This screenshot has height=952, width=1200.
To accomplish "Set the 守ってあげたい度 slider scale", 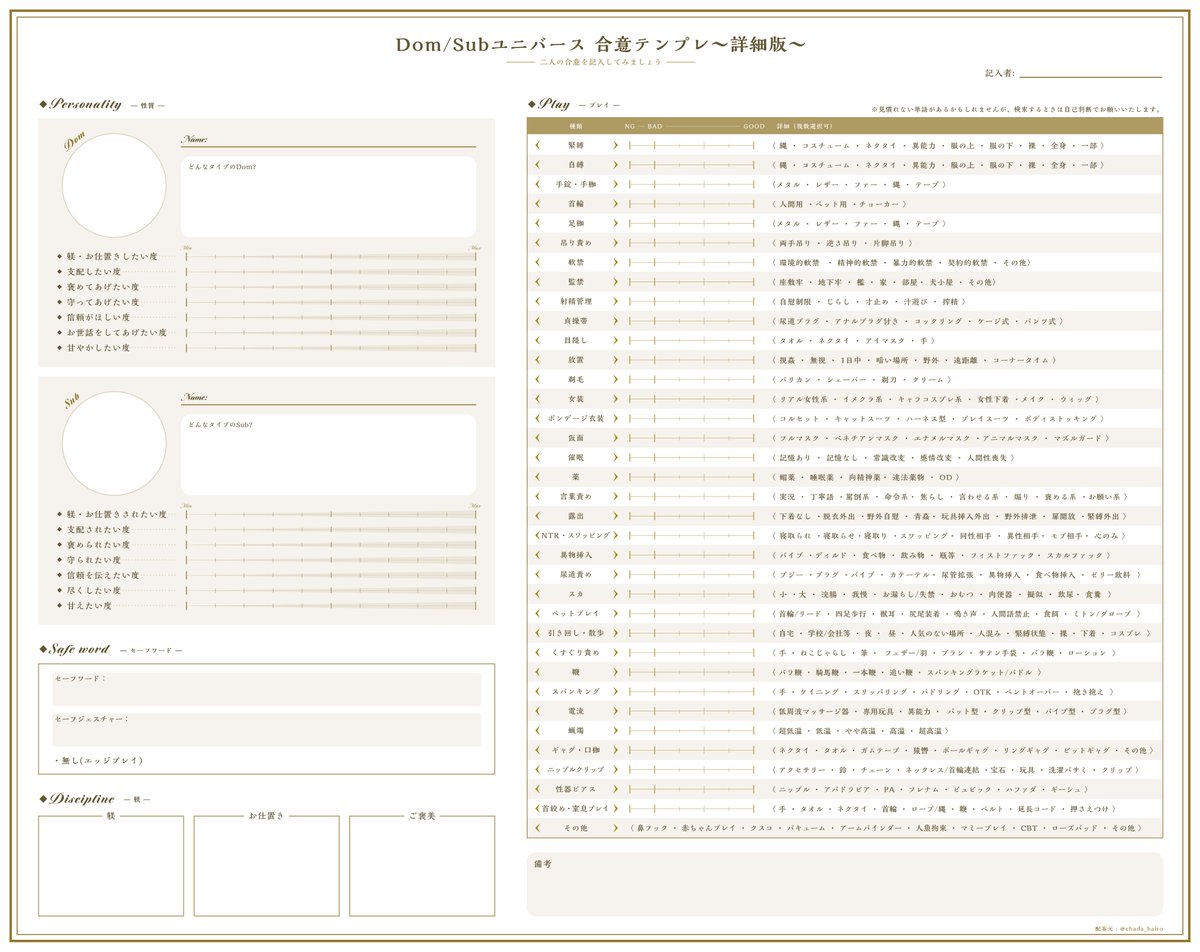I will (x=331, y=302).
